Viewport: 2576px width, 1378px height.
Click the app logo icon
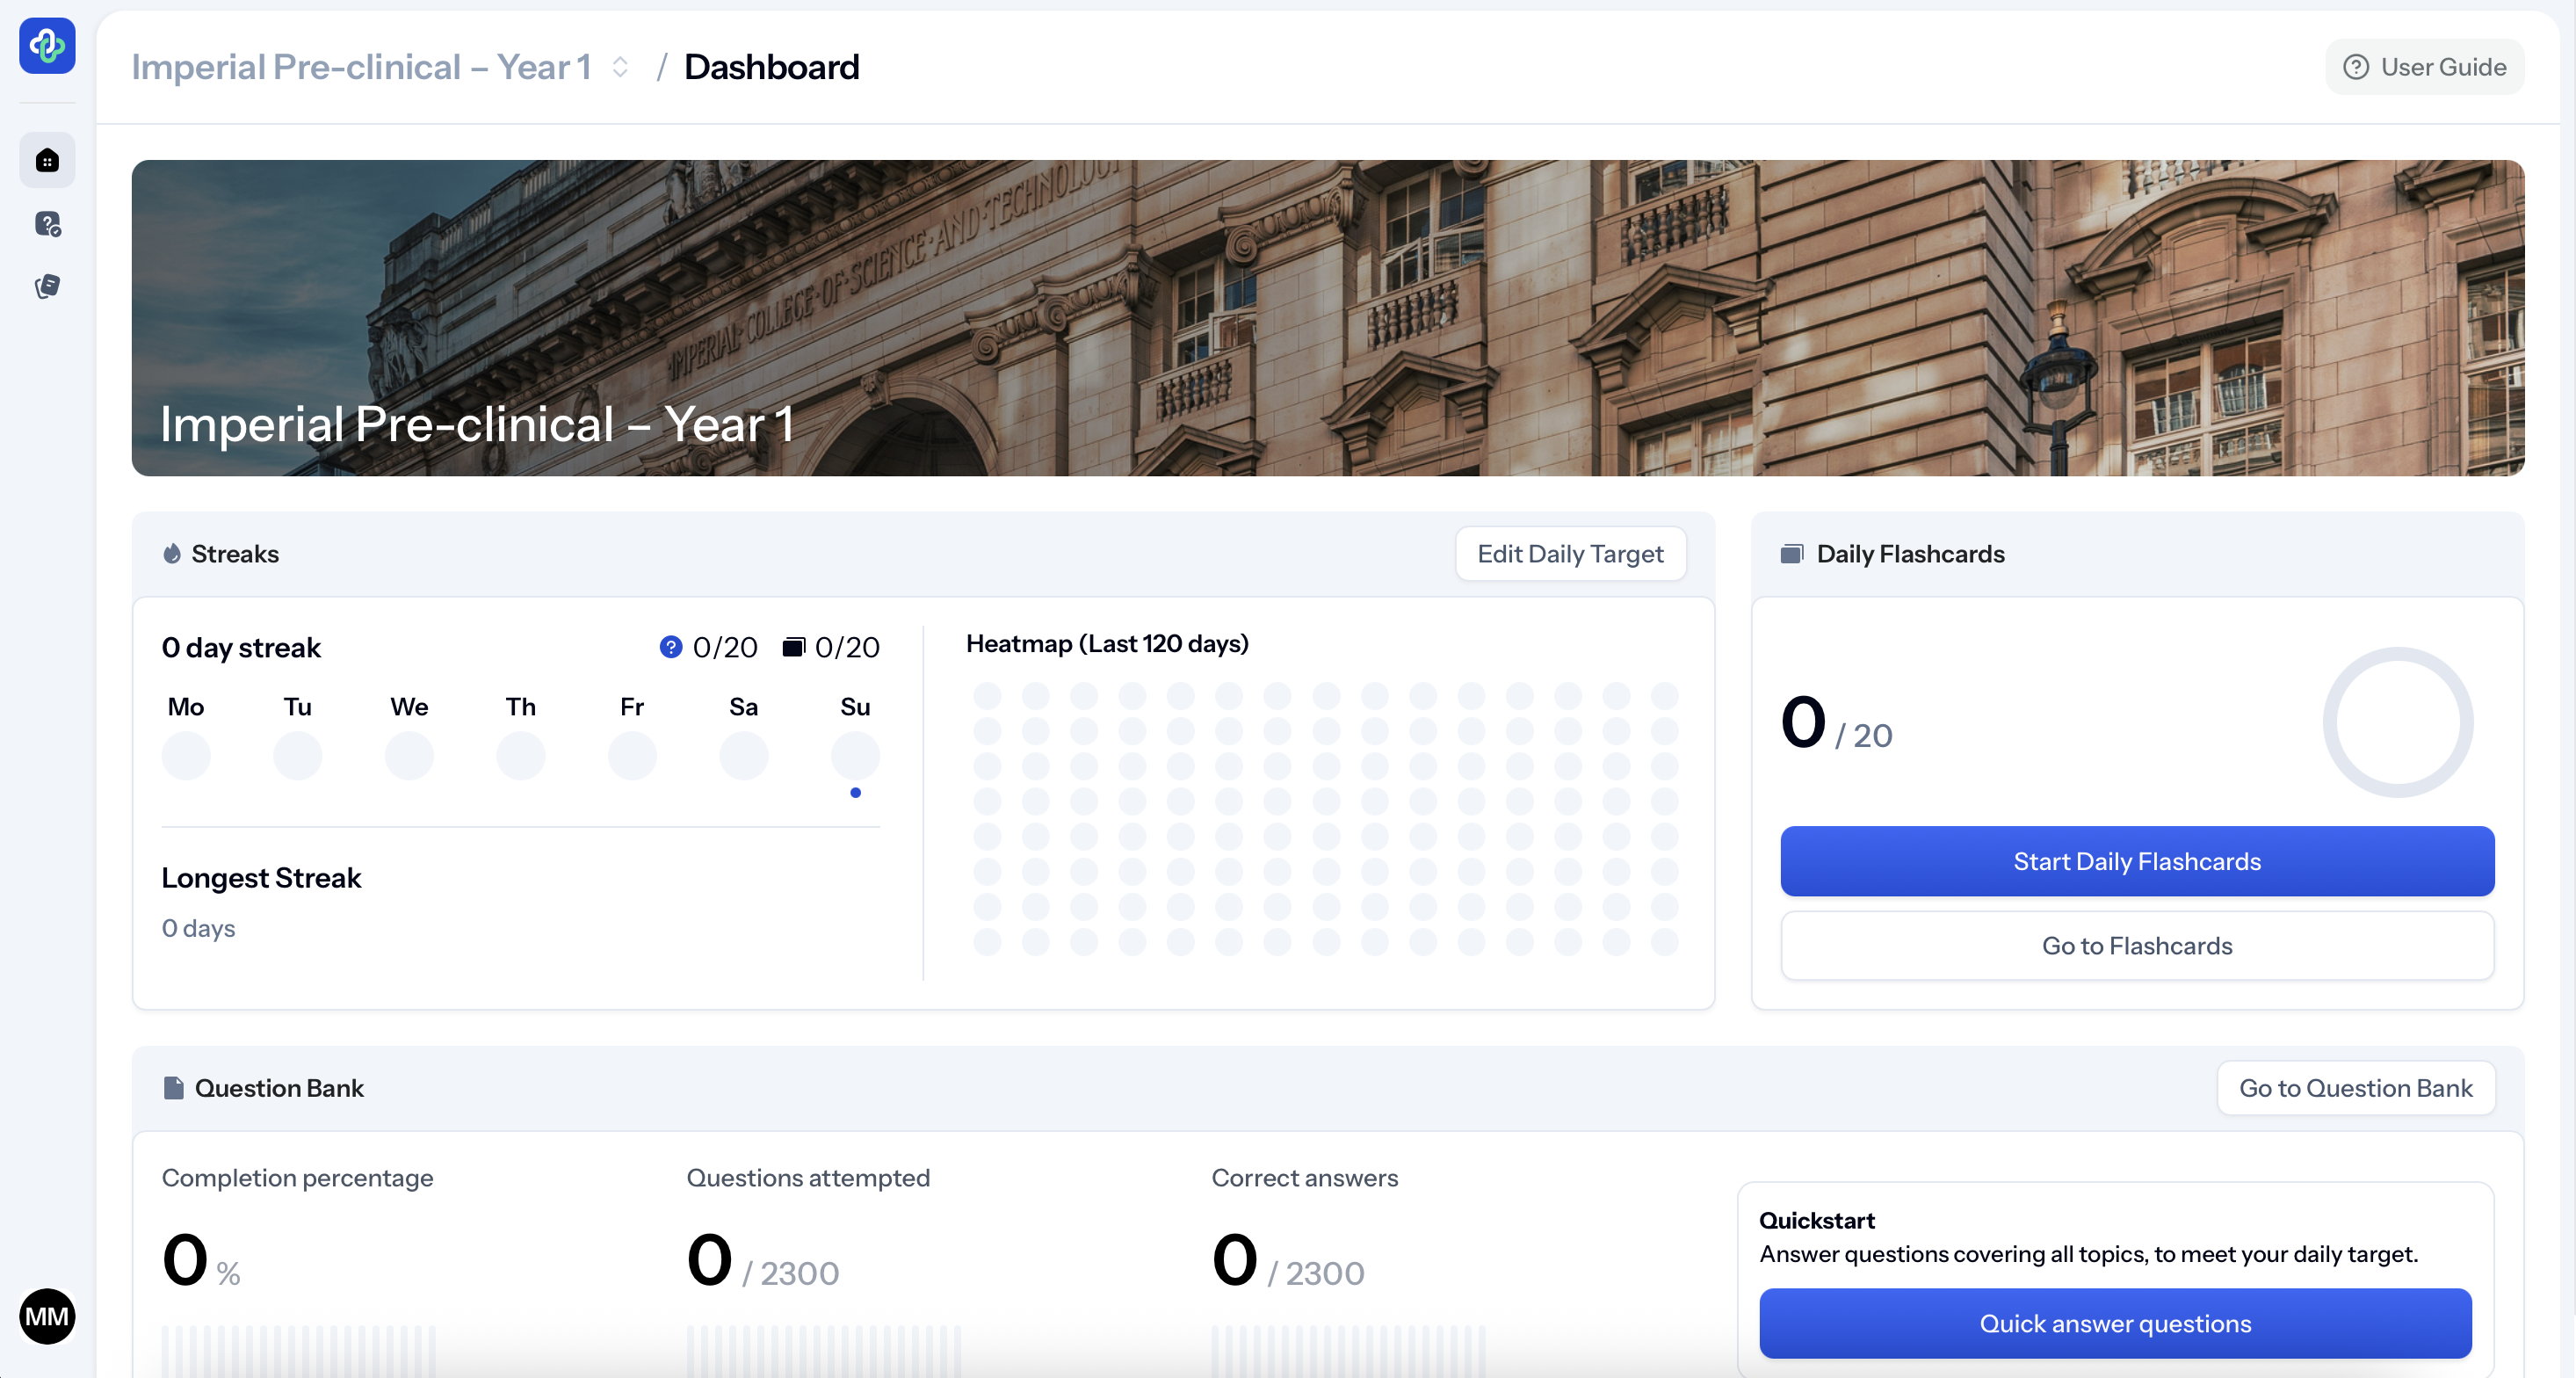point(47,46)
